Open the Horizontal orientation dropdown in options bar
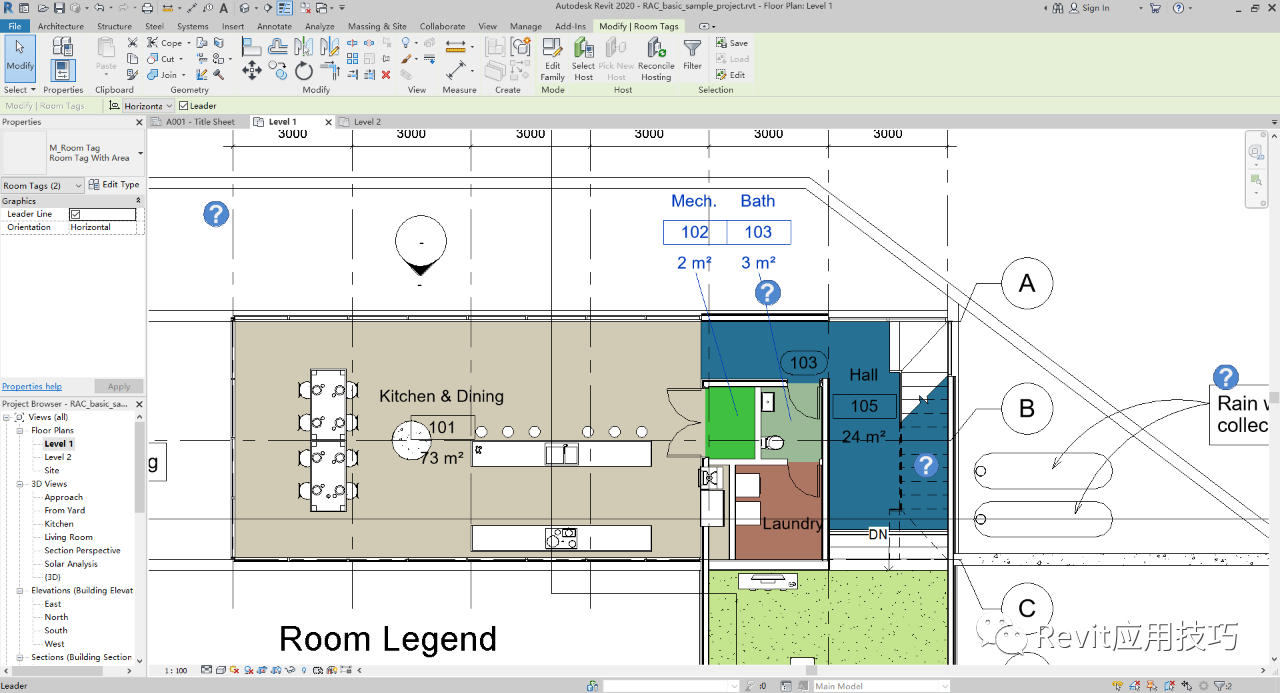Viewport: 1280px width, 693px height. (147, 106)
